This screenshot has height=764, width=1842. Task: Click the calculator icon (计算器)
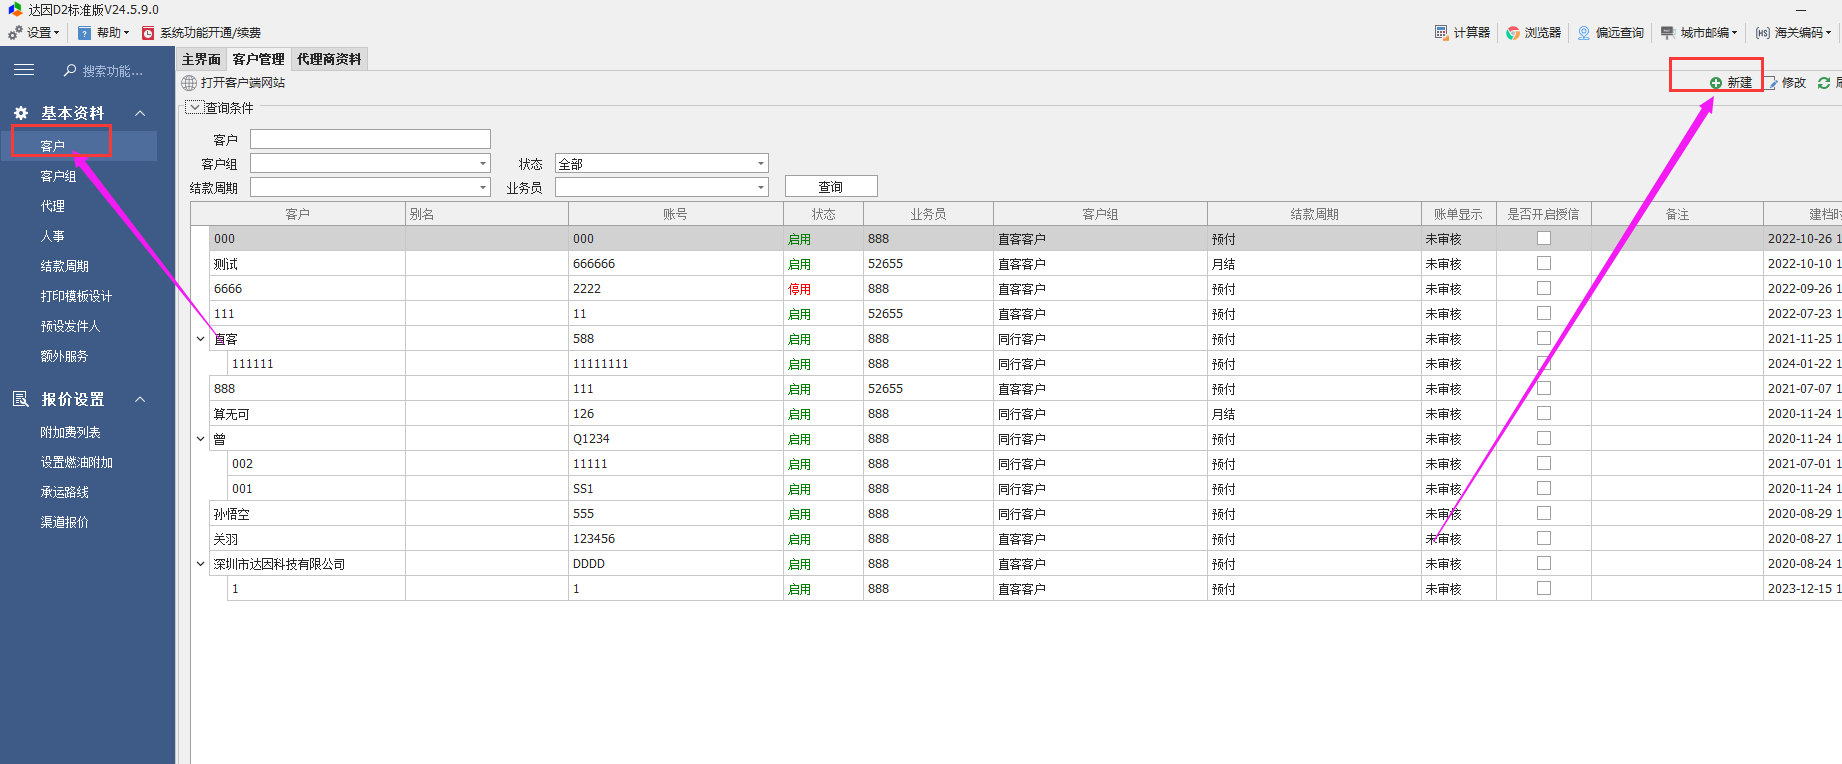pos(1441,33)
